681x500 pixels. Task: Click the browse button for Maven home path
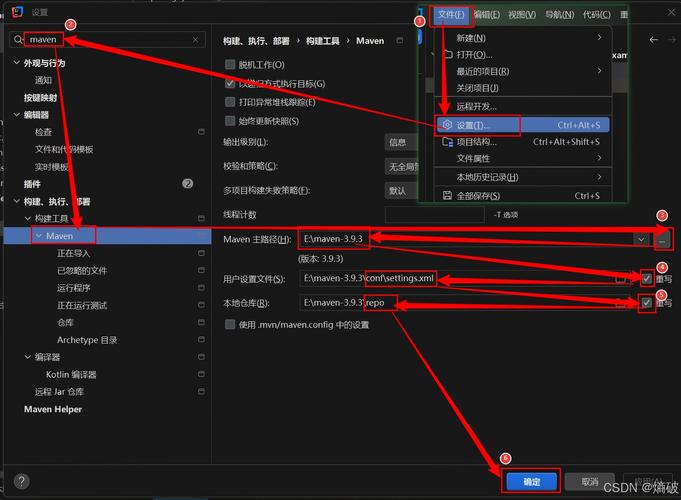tap(662, 239)
